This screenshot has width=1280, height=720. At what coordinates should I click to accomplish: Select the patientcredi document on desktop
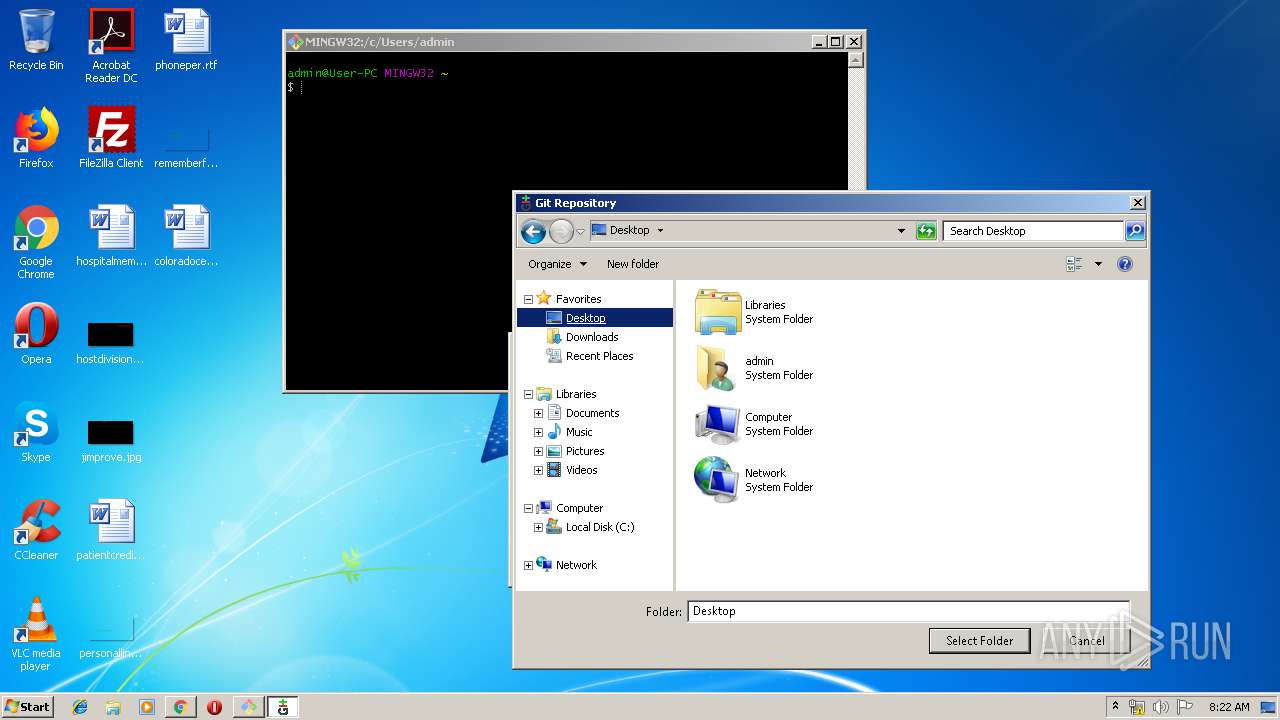click(111, 530)
